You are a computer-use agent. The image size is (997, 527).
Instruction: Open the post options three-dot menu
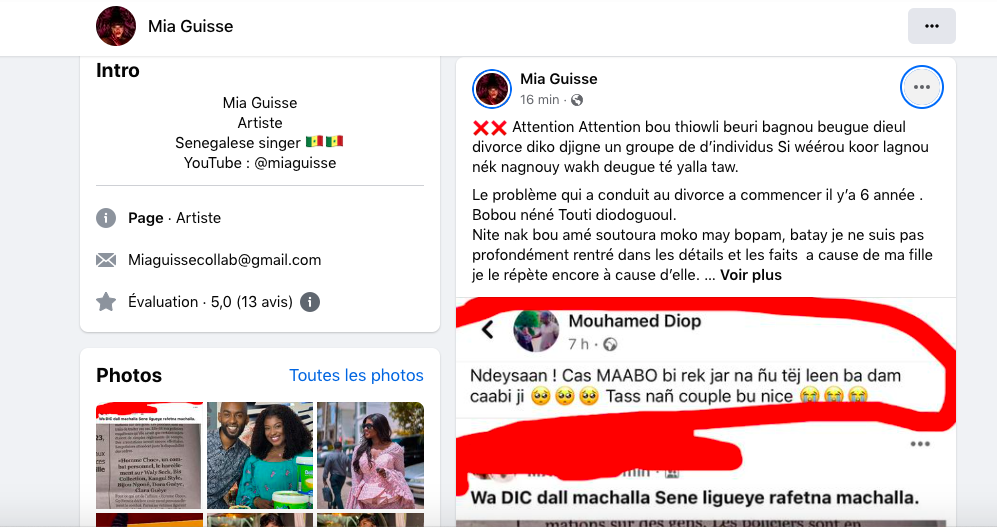921,88
